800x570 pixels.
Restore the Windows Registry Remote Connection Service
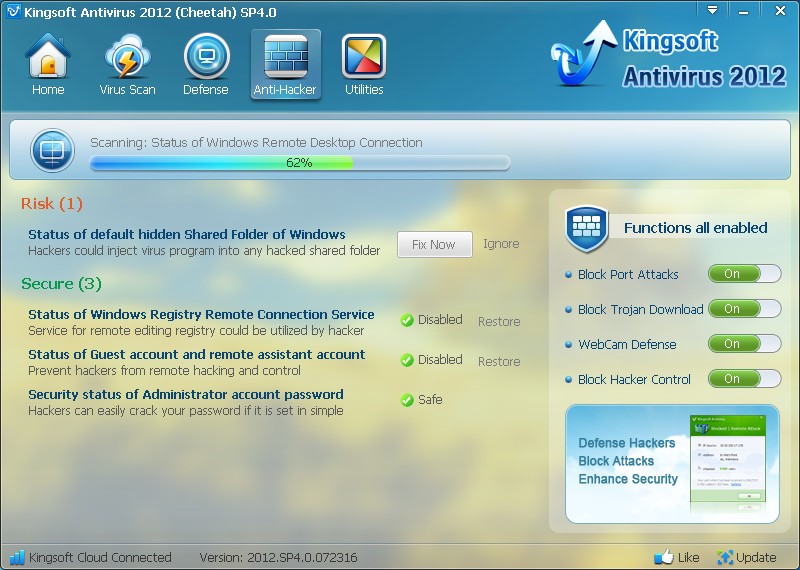[x=499, y=321]
